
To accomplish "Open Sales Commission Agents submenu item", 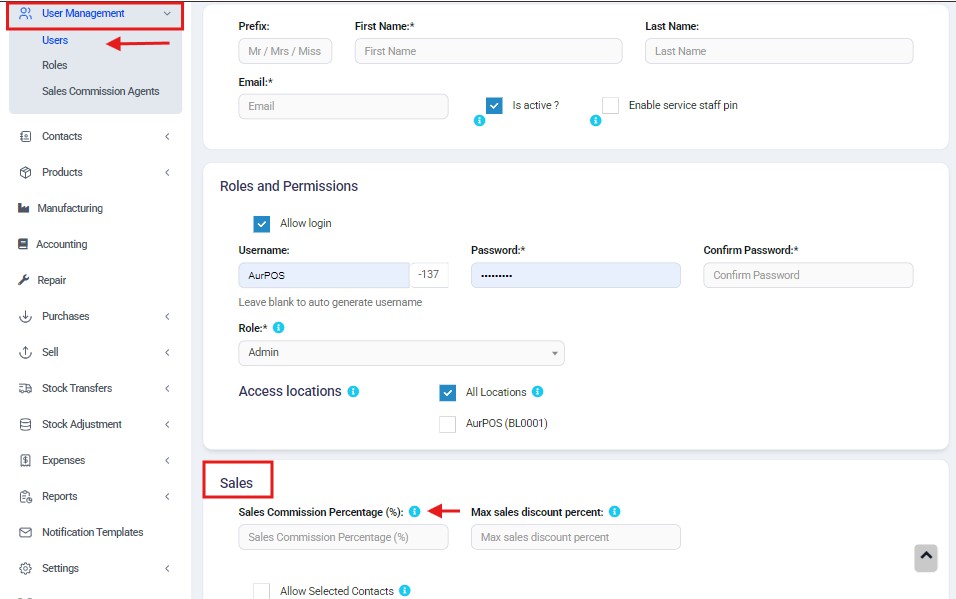I will point(101,91).
